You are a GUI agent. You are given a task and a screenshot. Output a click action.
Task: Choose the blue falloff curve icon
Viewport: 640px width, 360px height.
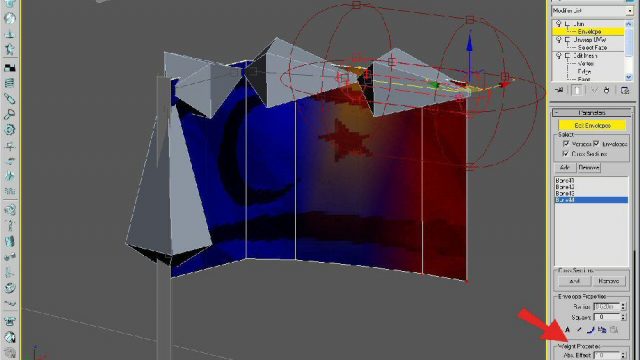tap(590, 330)
